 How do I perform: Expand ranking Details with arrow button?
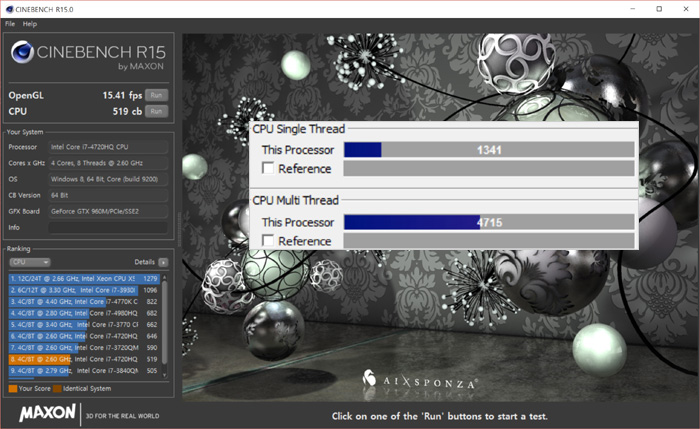pos(163,262)
